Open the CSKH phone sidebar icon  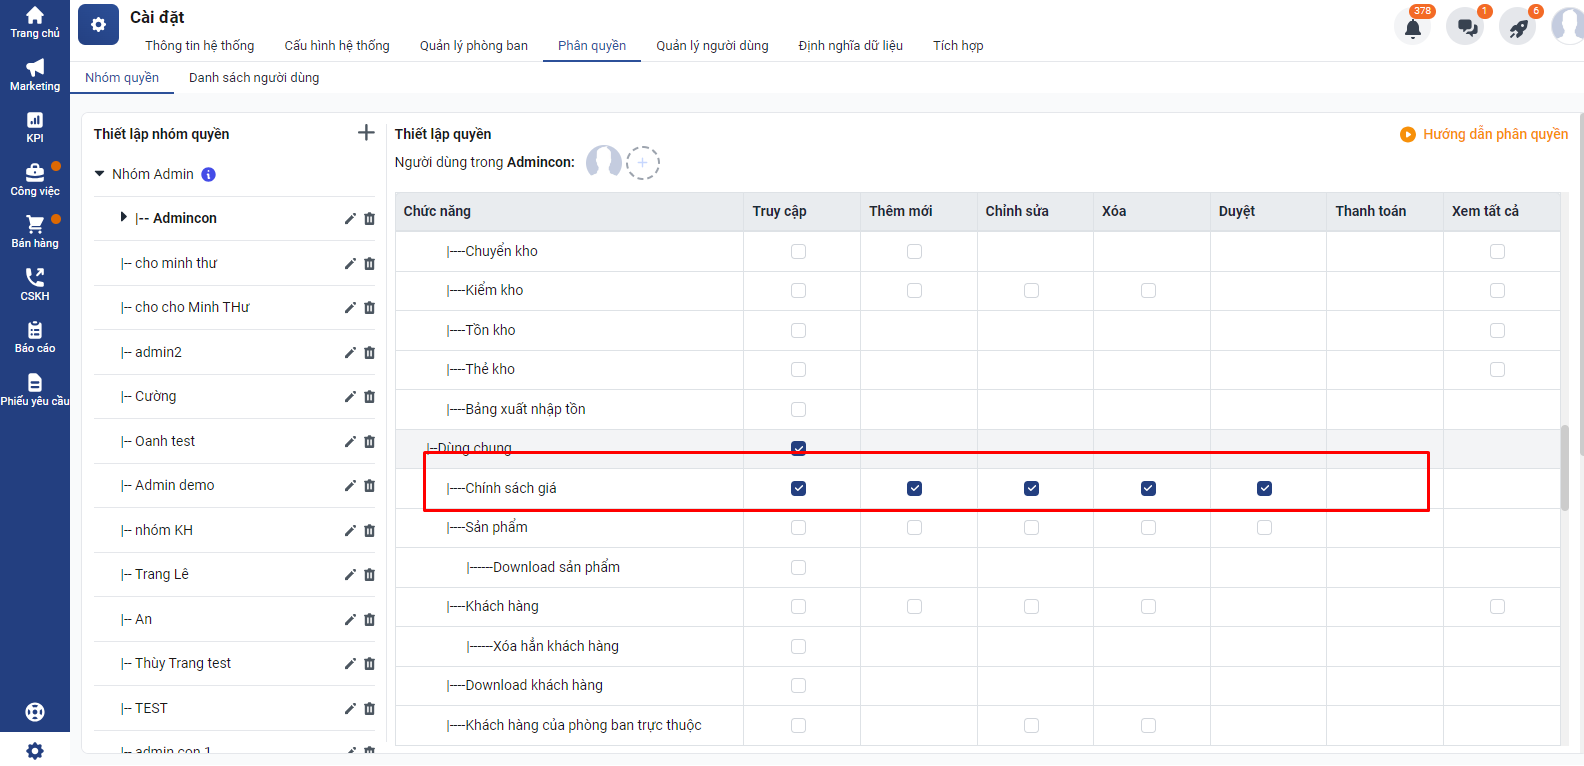tap(35, 284)
